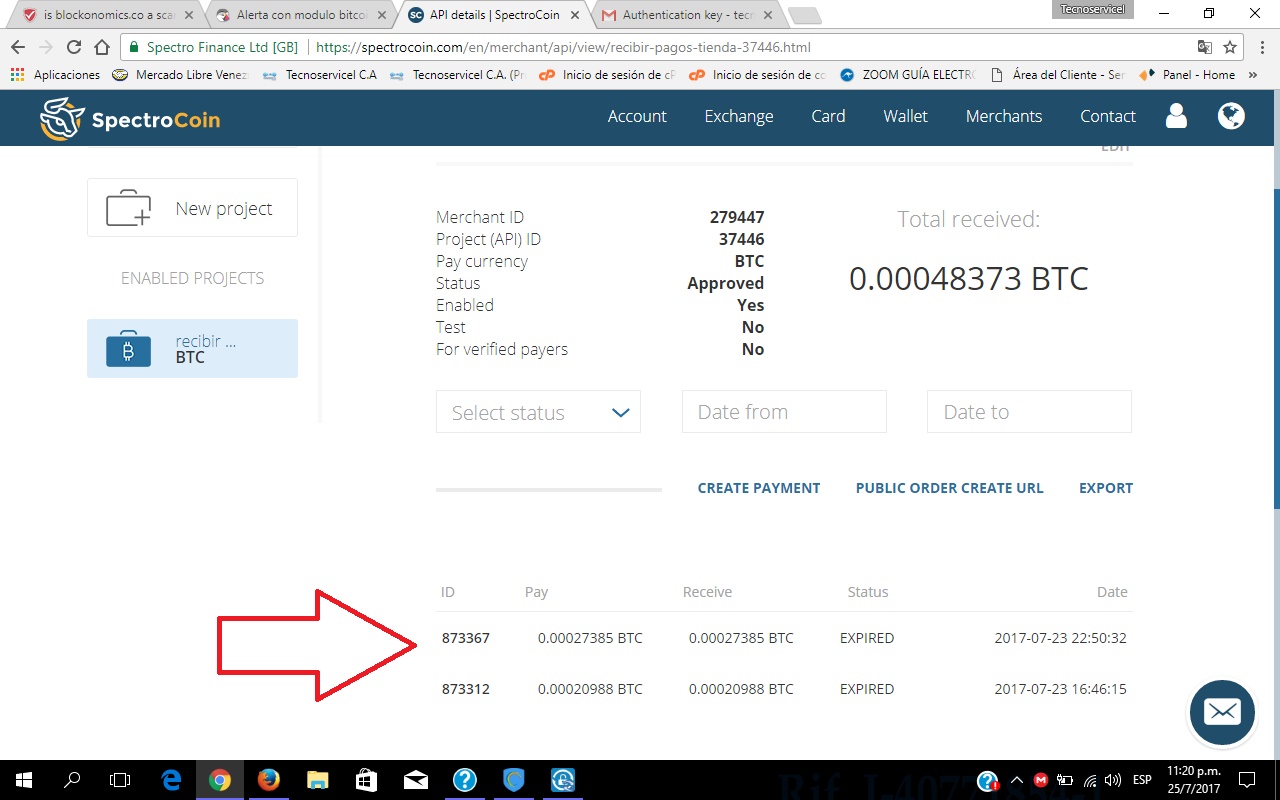This screenshot has width=1280, height=800.
Task: Open the Merchants menu
Action: click(1004, 116)
